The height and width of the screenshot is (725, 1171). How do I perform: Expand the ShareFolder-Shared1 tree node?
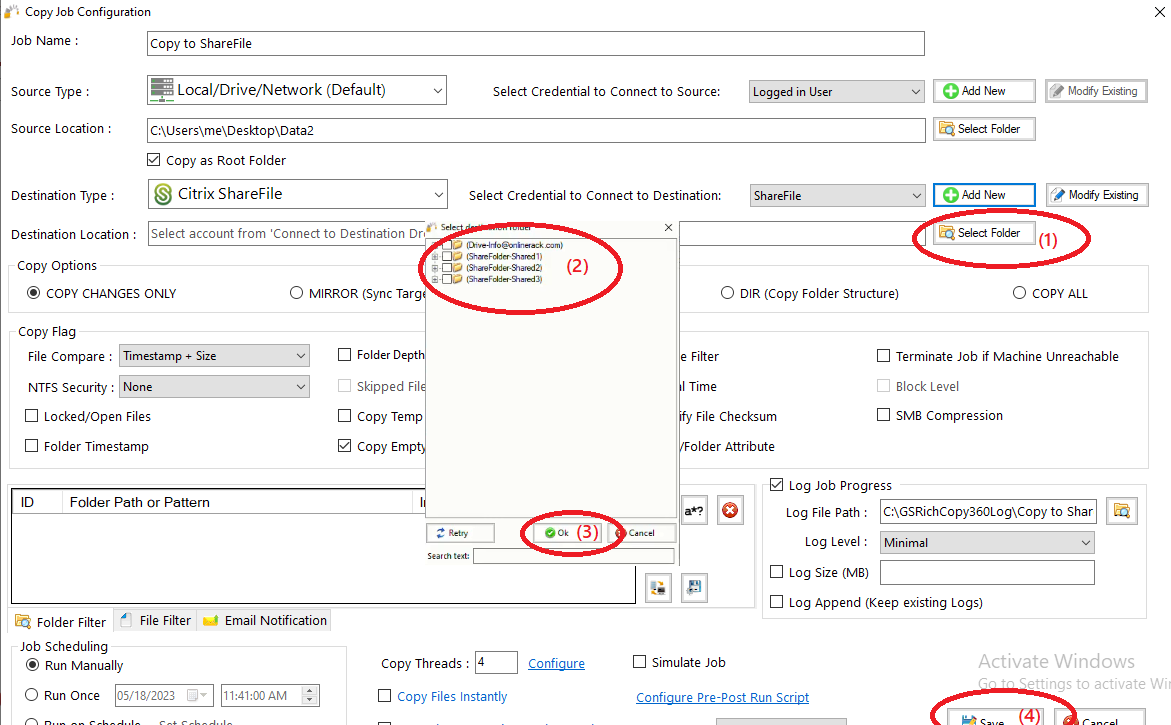point(434,257)
